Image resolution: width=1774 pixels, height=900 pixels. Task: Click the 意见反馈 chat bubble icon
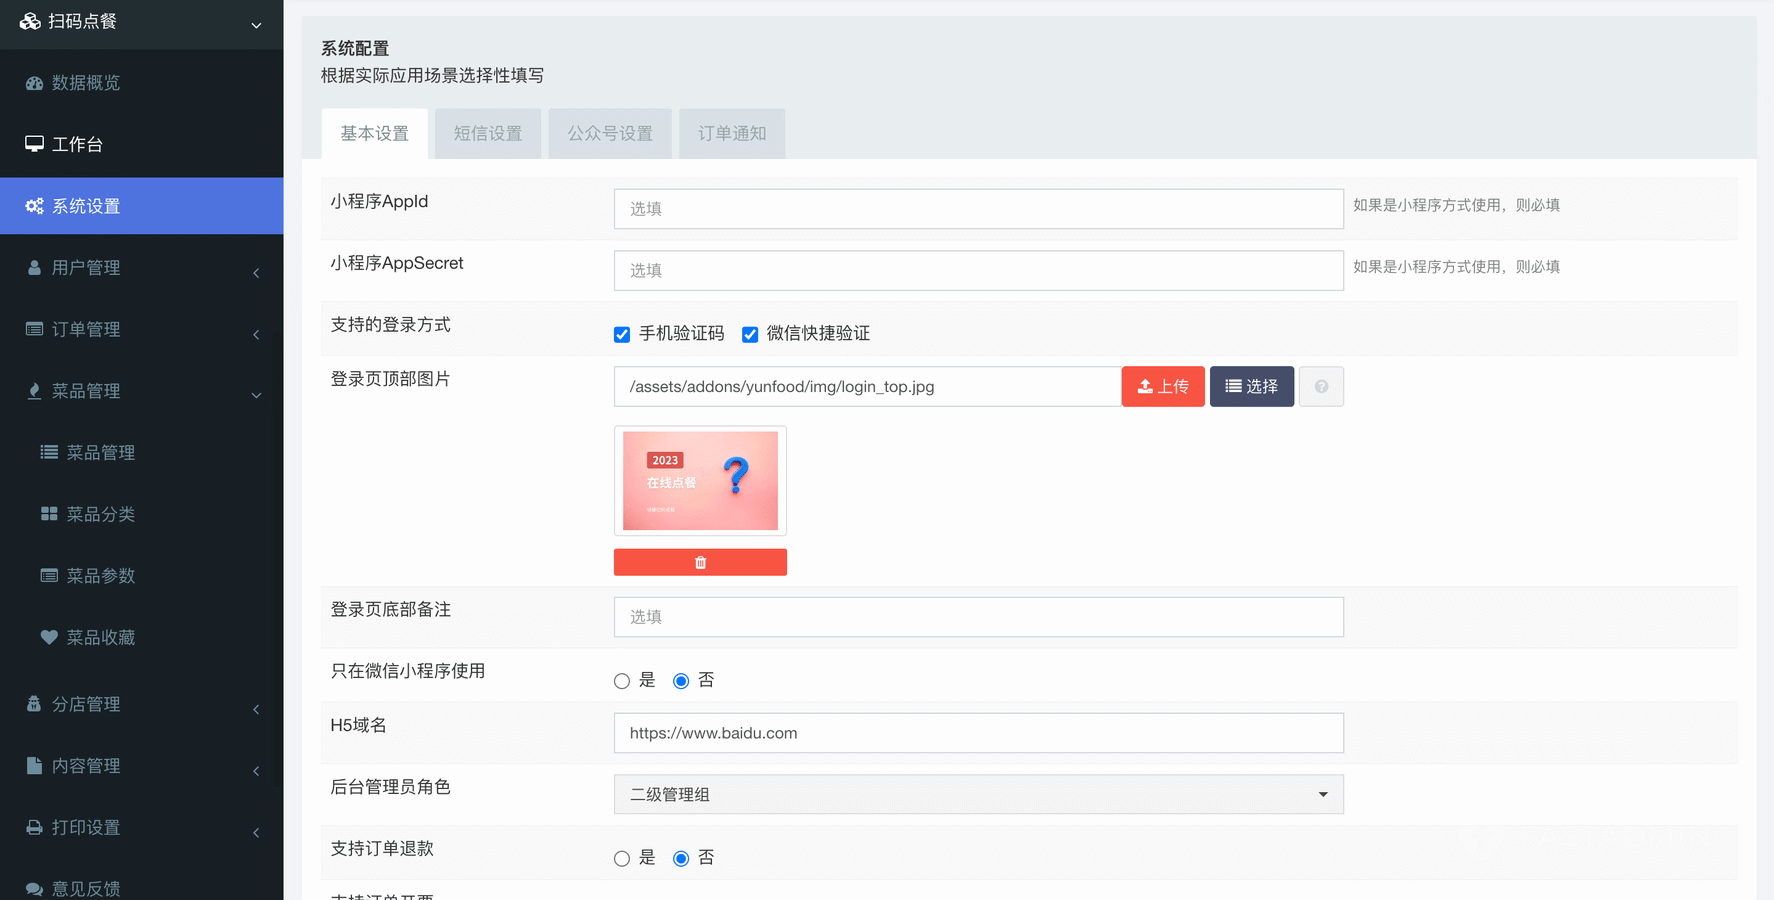[34, 889]
